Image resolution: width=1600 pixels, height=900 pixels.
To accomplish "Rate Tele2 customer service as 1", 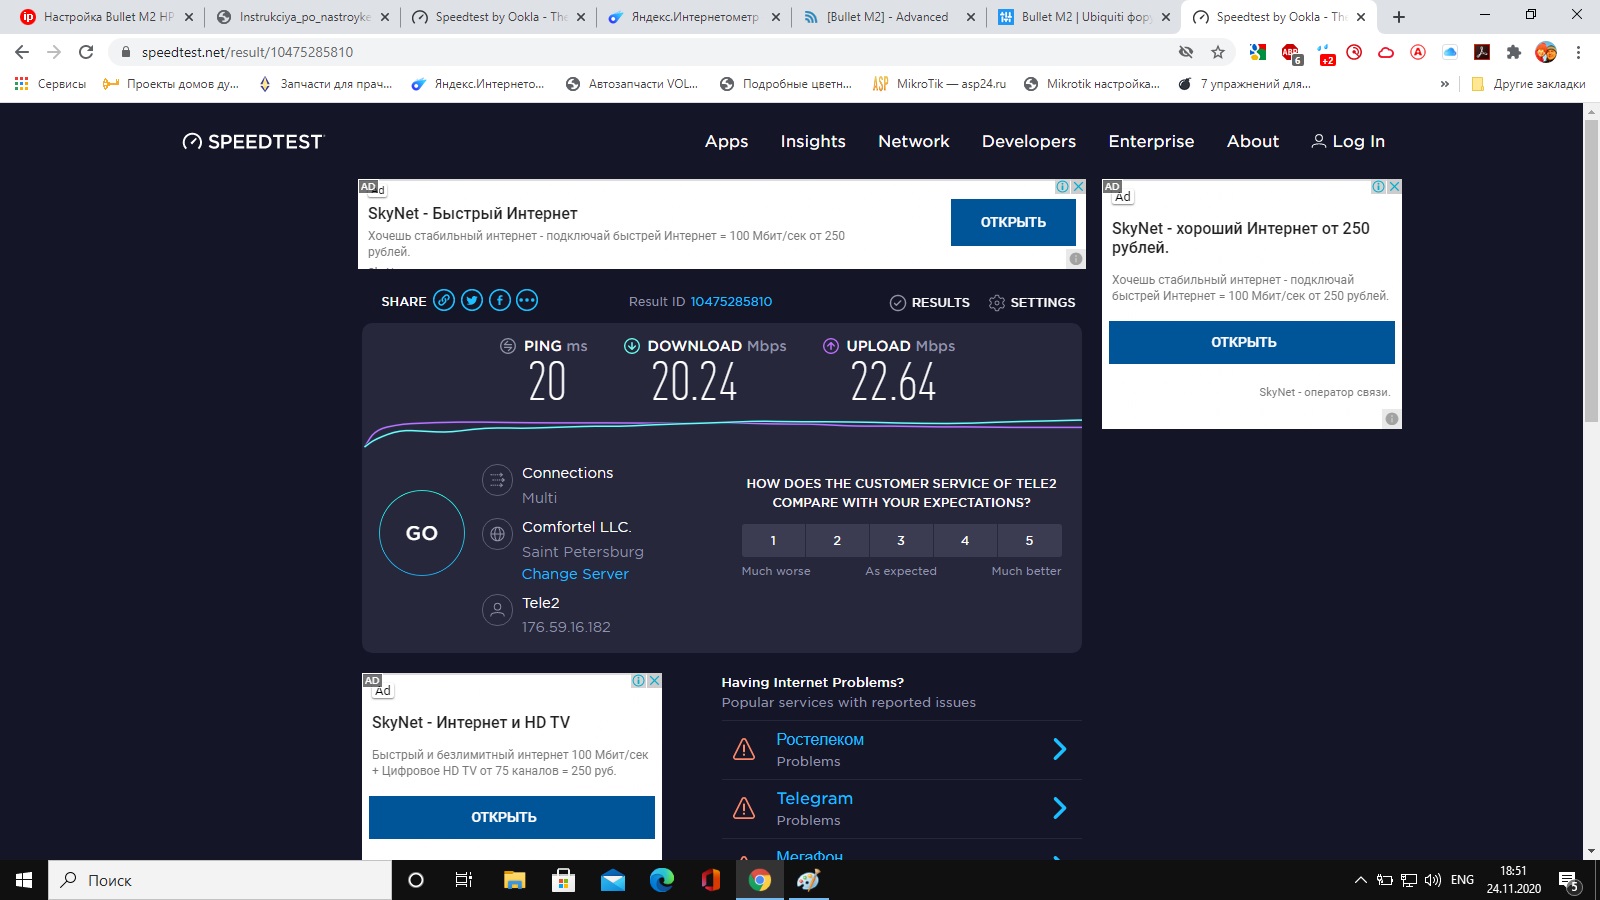I will pos(773,541).
